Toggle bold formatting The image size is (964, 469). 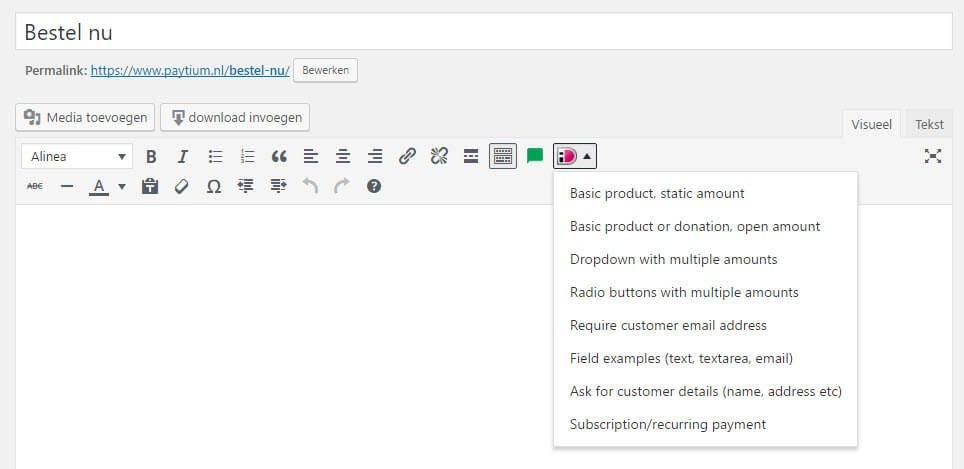(151, 156)
